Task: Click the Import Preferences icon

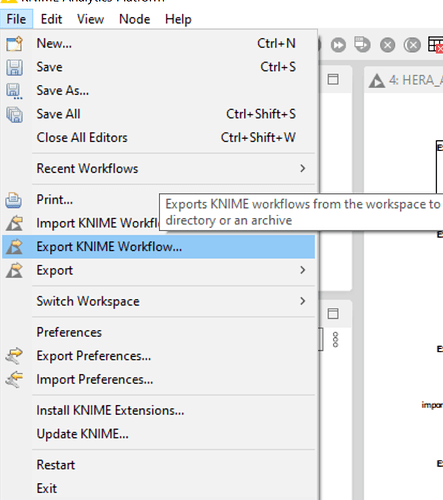Action: tap(14, 380)
